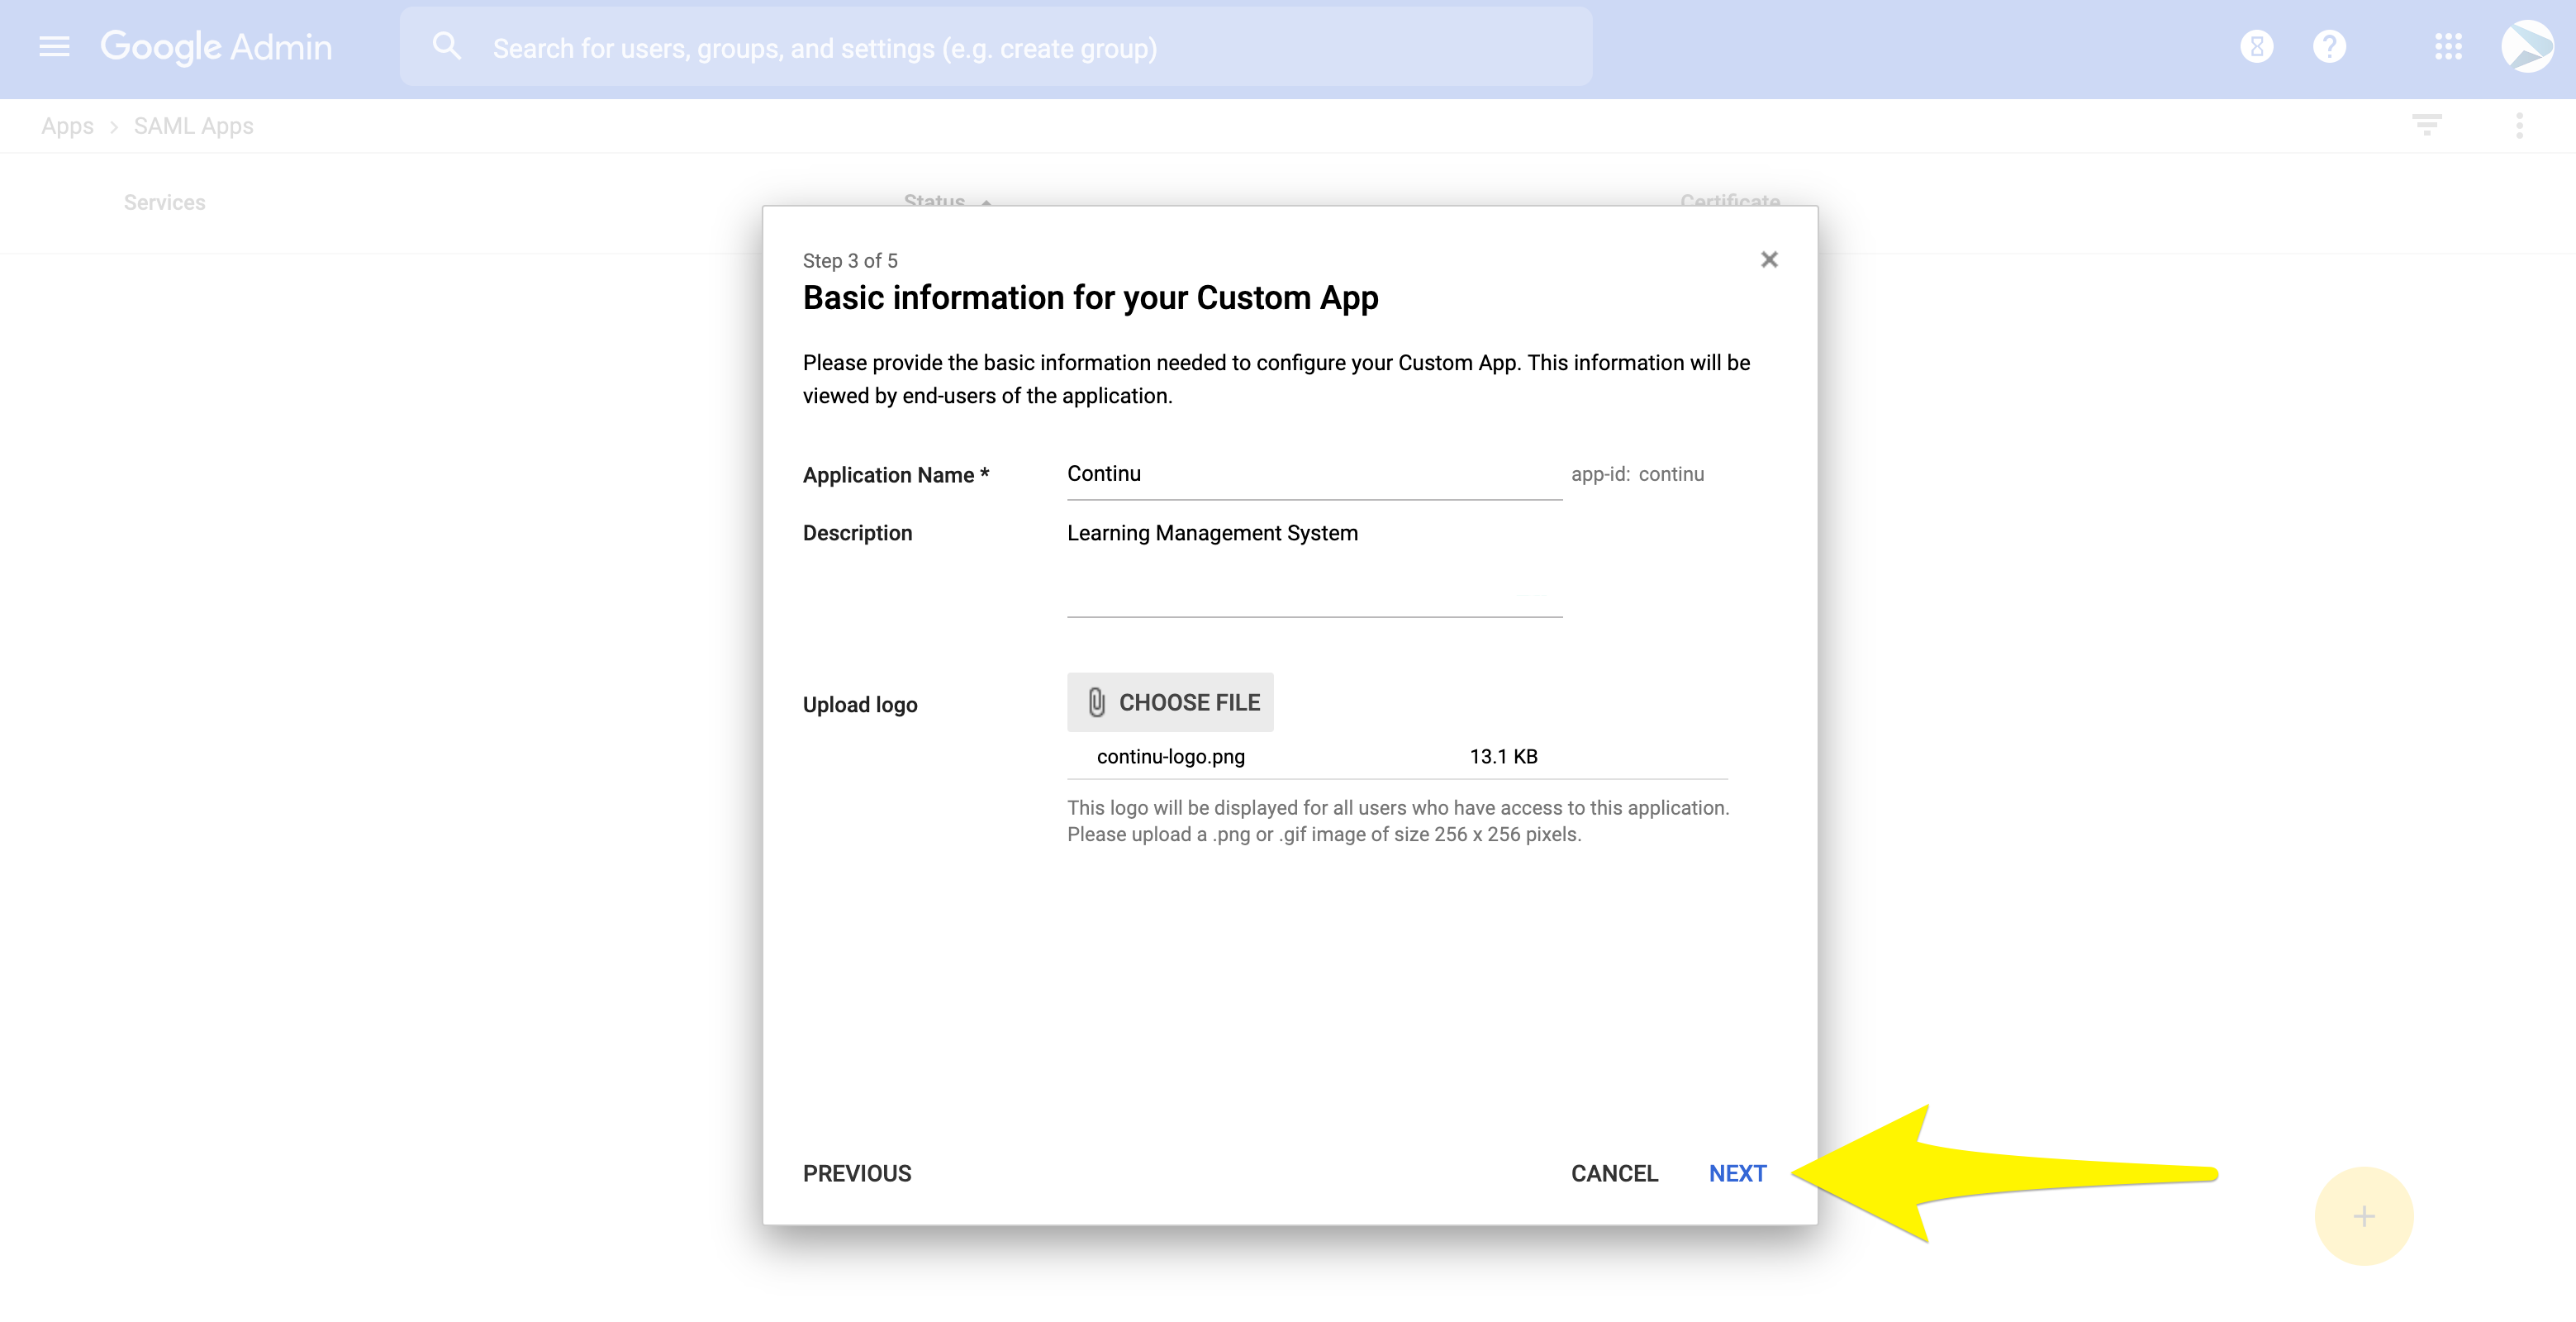Open SAML Apps breadcrumb
The width and height of the screenshot is (2576, 1322).
(193, 126)
